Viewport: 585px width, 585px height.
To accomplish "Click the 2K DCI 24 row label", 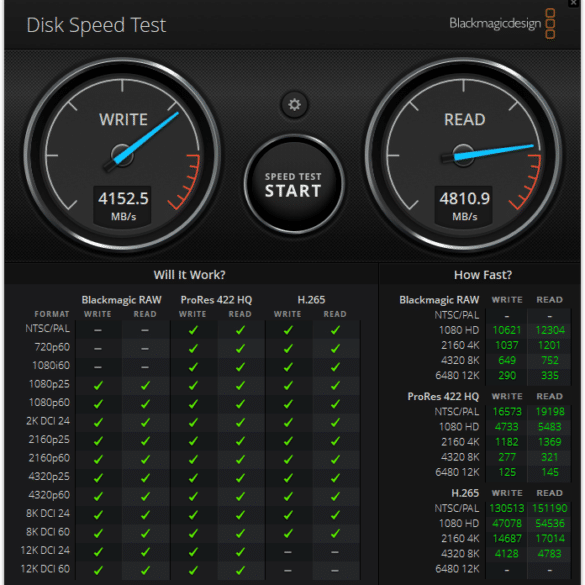I will 48,421.
